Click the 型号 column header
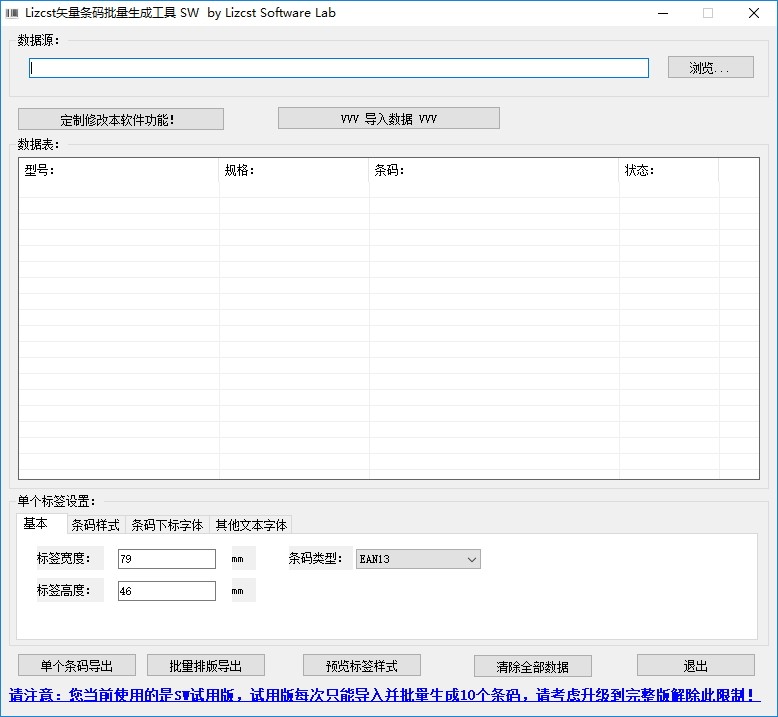Screen dimensions: 778x717 [x=119, y=170]
